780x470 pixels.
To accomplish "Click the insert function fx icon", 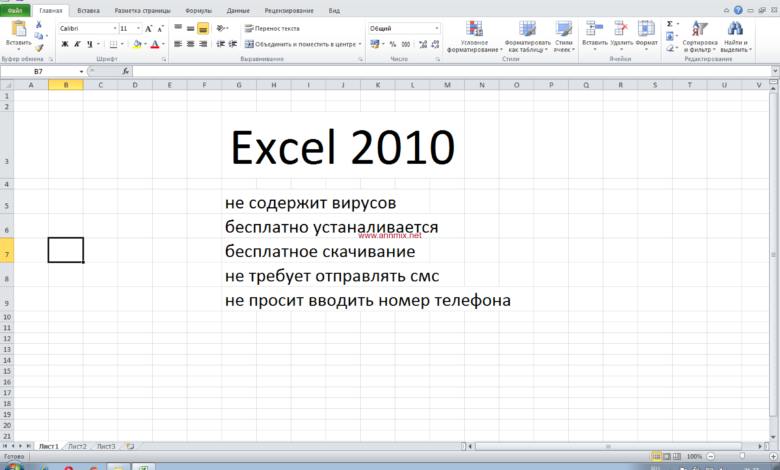I will [126, 72].
